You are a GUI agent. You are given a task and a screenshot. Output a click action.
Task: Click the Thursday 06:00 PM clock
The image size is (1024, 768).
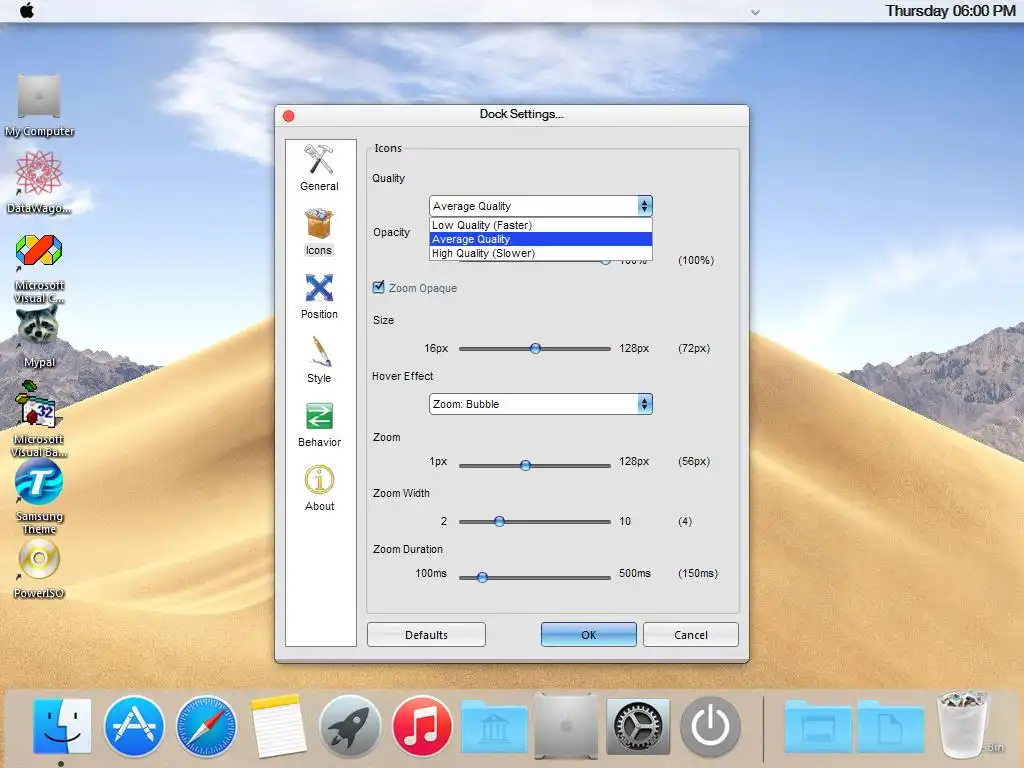[950, 11]
